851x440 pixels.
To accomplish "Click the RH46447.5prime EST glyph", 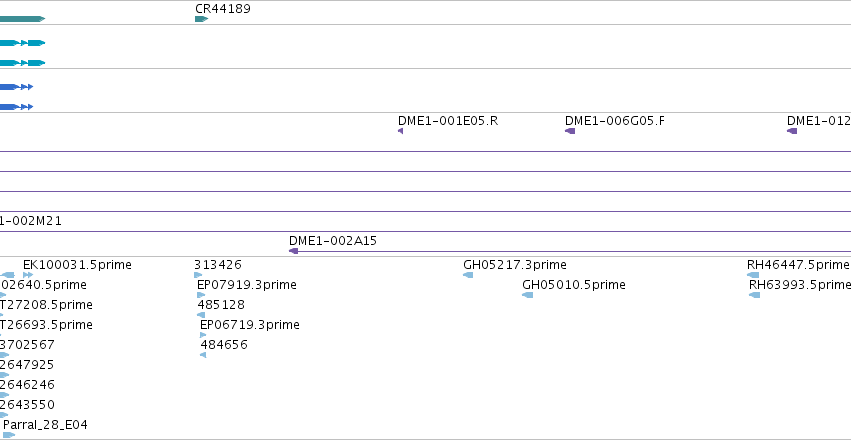I will click(x=753, y=275).
